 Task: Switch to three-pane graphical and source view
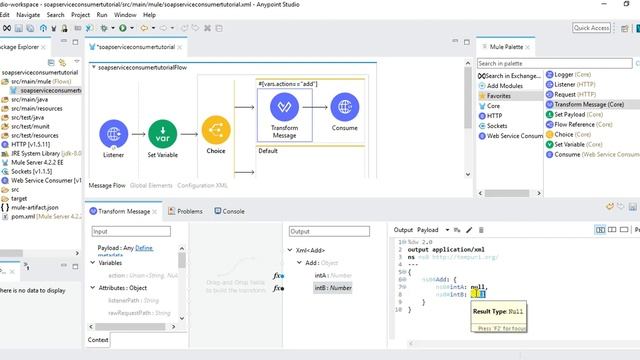600,230
